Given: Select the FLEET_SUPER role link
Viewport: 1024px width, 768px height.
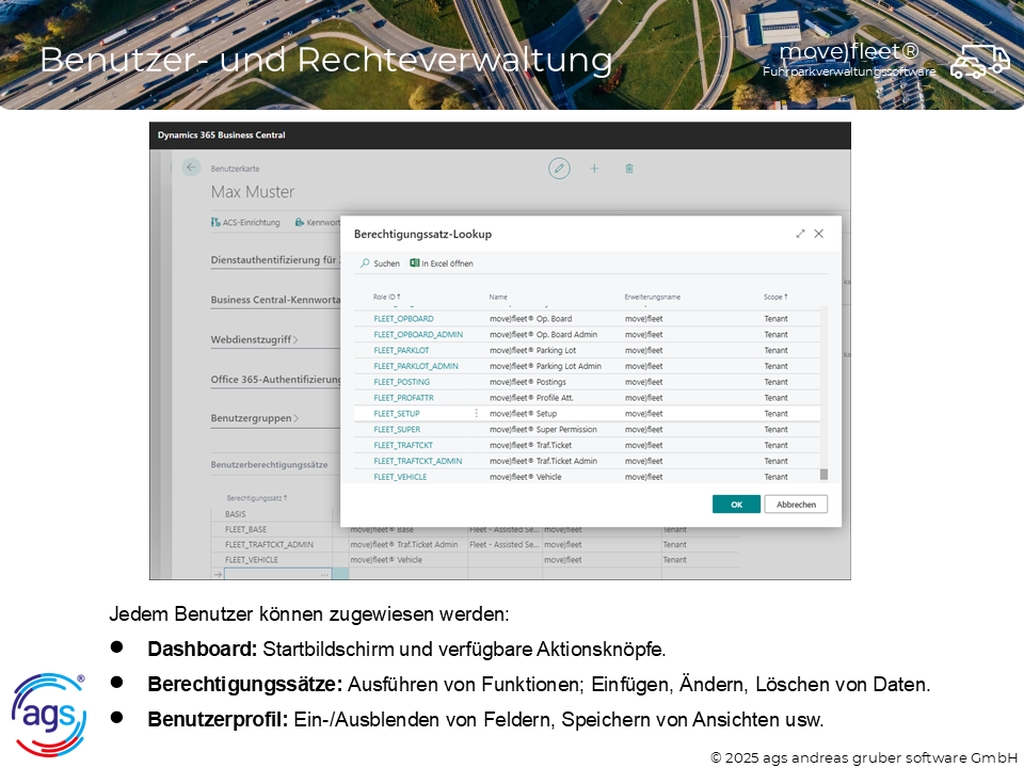Looking at the screenshot, I should click(x=397, y=429).
